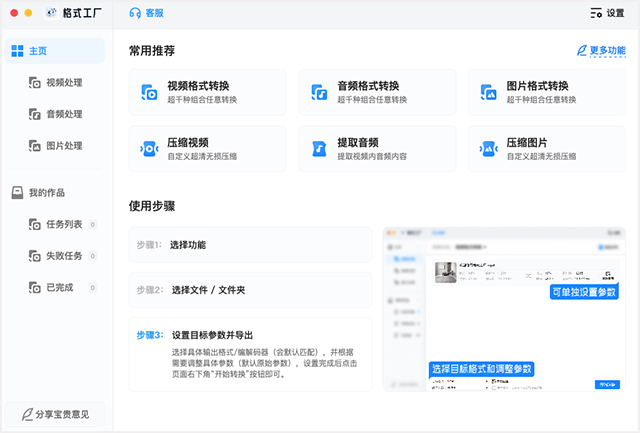Screen dimensions: 640x433
Task: Open the 压缩视频 card title
Action: pos(188,142)
